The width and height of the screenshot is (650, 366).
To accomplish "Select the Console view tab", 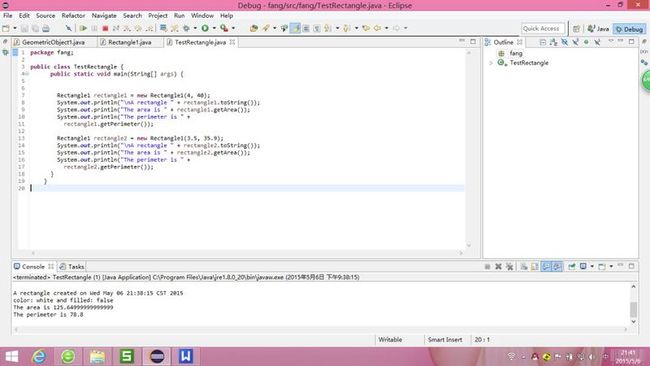I will point(33,267).
